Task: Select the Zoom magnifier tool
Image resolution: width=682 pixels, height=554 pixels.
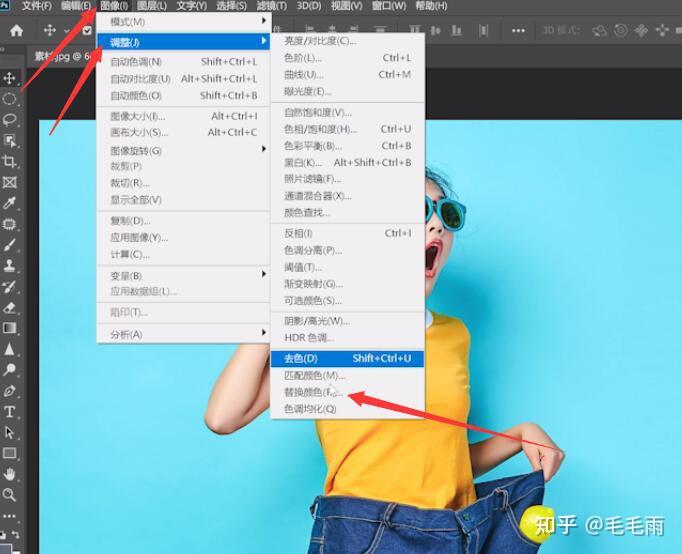Action: [10, 494]
